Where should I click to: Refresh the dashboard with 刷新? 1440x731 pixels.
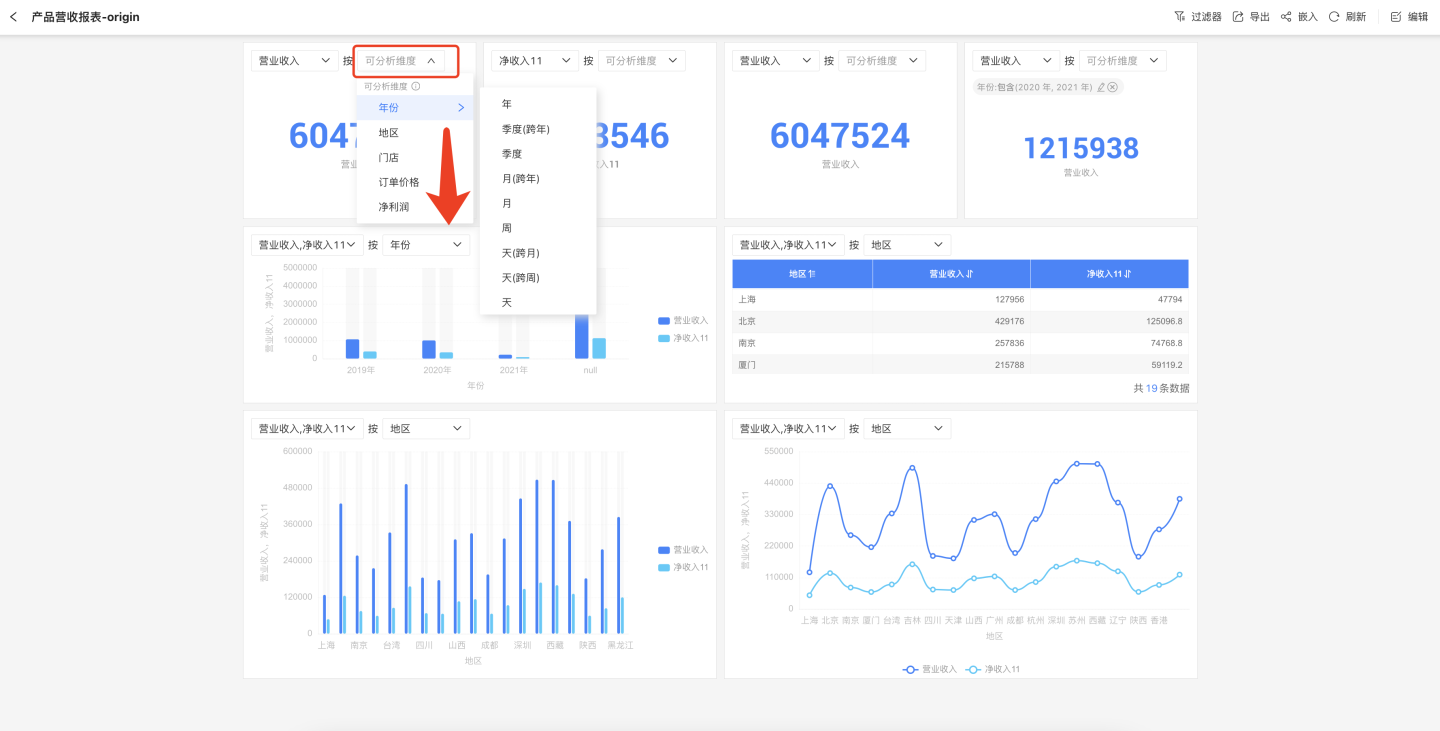click(1334, 17)
